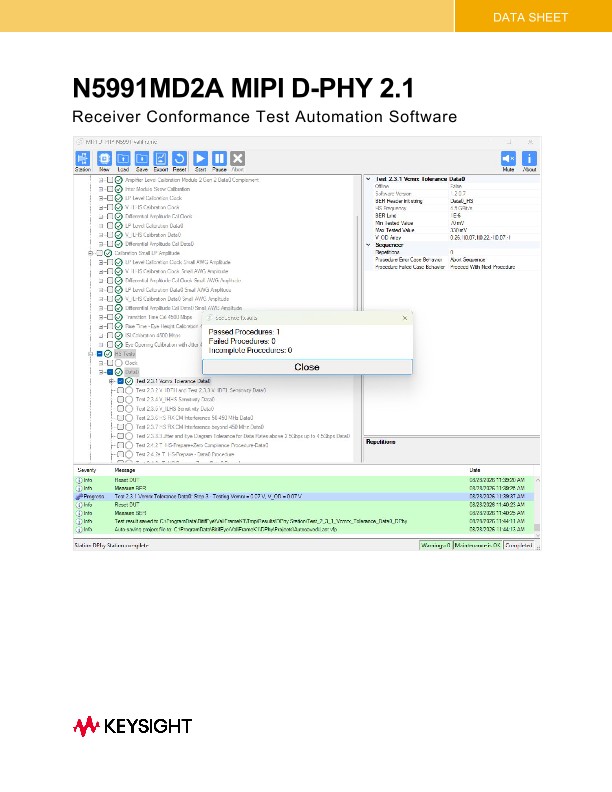
Task: Select tree row Transition Time Cal 4500 Mbps
Action: point(159,317)
